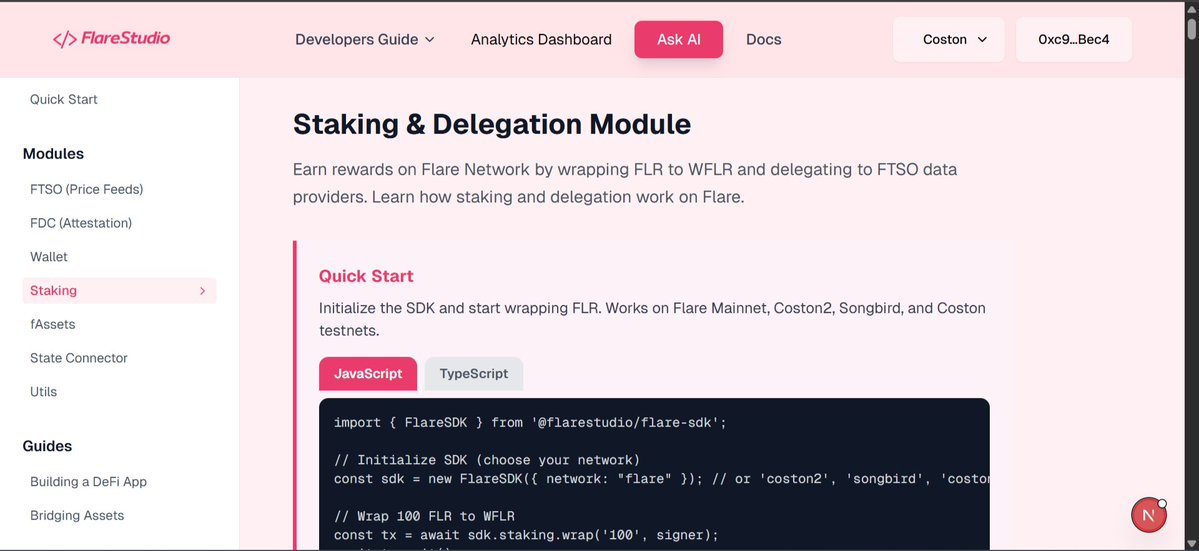The image size is (1199, 551).
Task: Open the Building a DeFi App guide
Action: click(89, 481)
